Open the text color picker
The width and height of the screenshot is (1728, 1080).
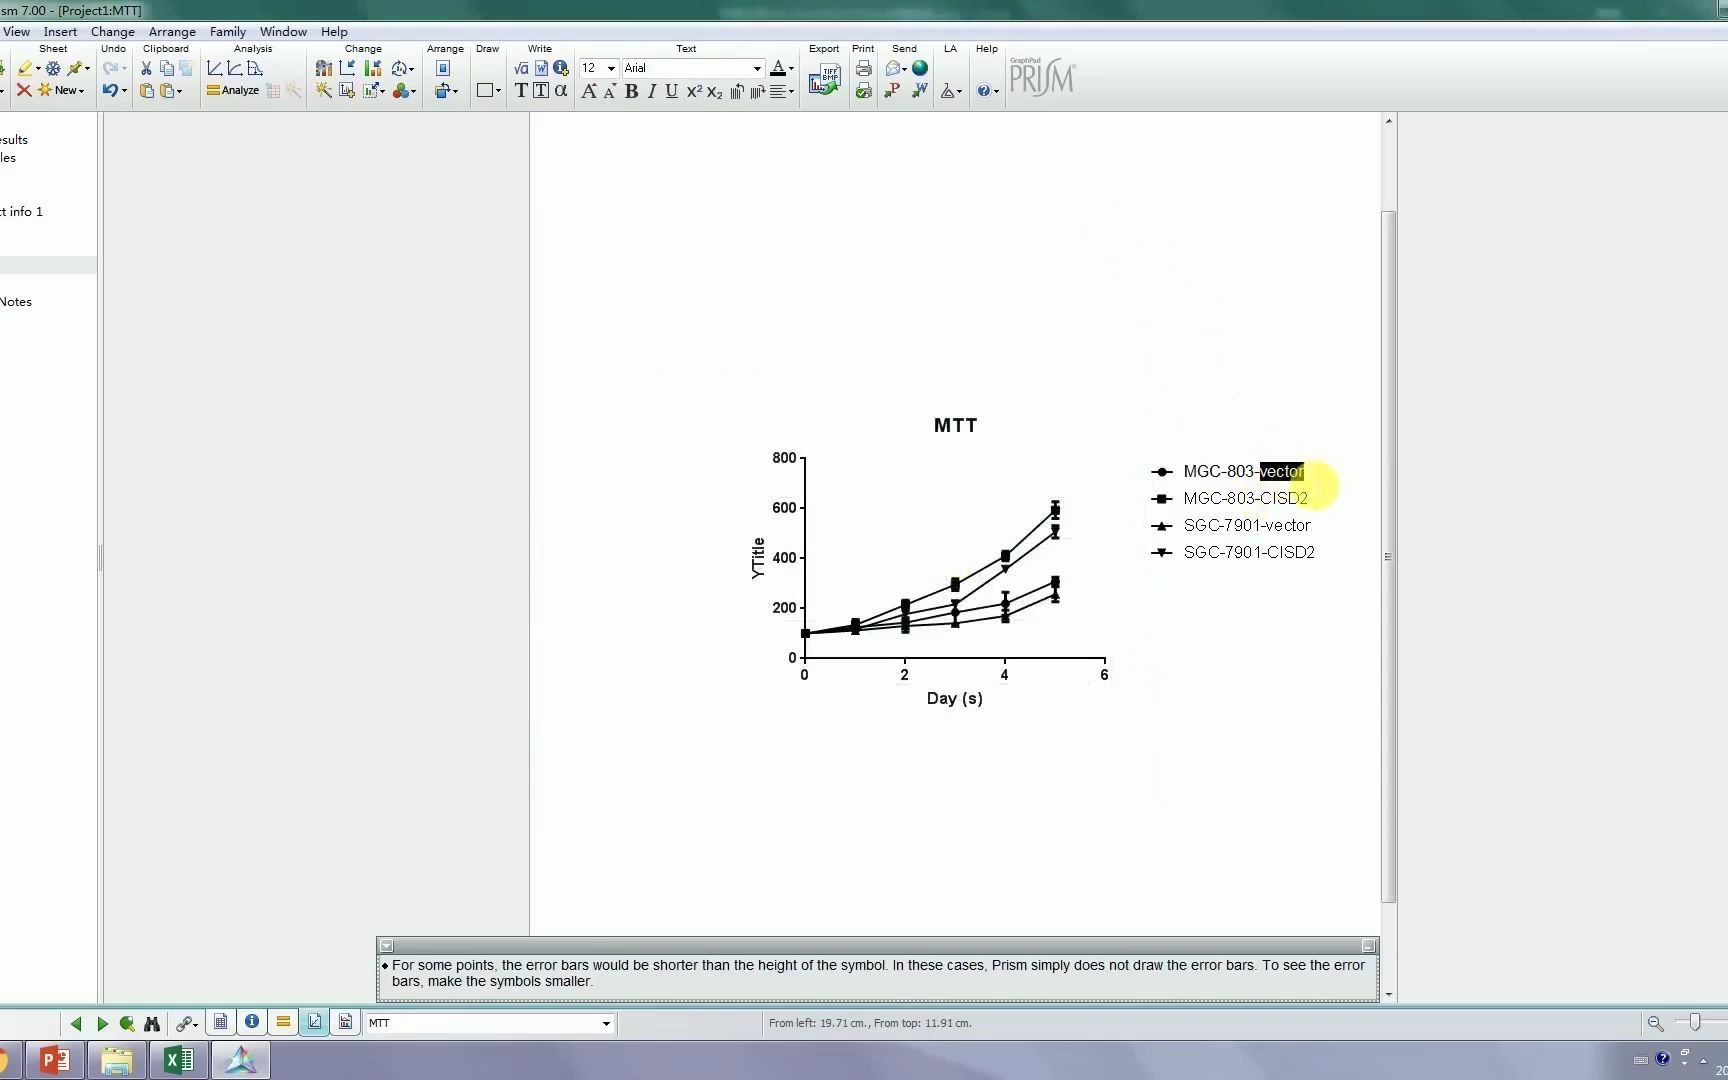780,68
